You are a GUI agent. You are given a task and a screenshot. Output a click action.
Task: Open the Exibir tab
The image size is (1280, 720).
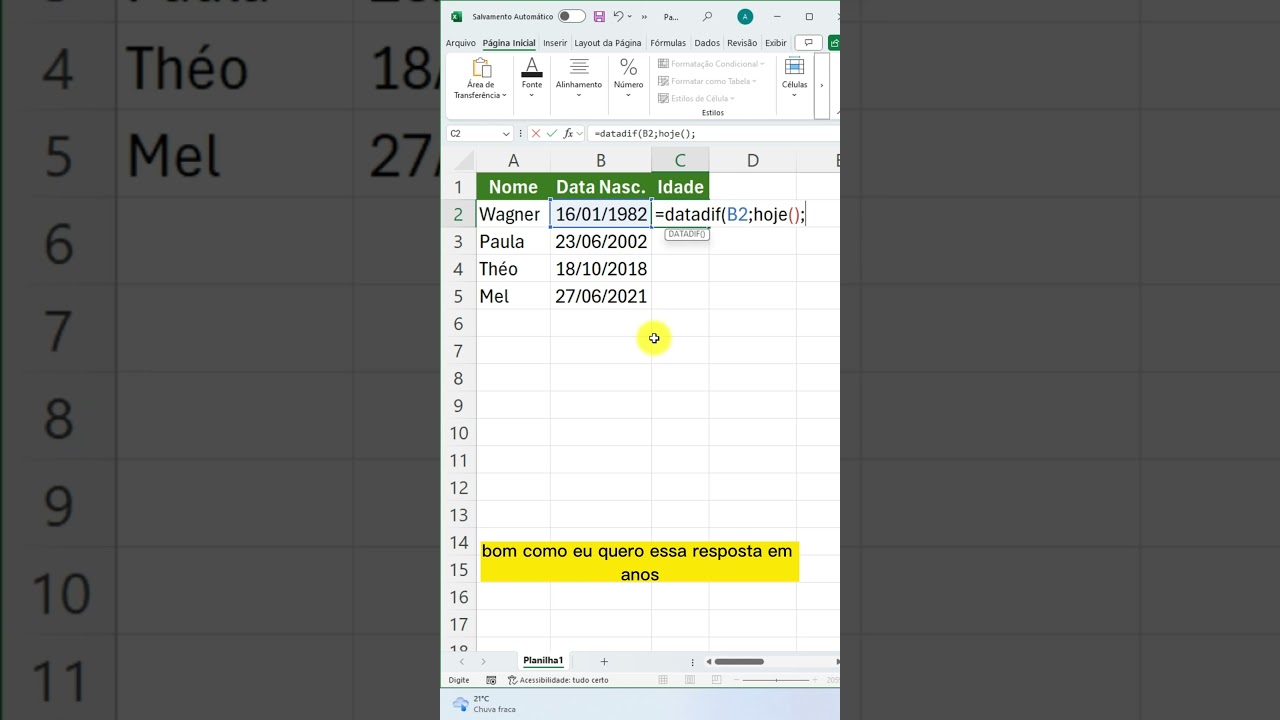coord(776,43)
